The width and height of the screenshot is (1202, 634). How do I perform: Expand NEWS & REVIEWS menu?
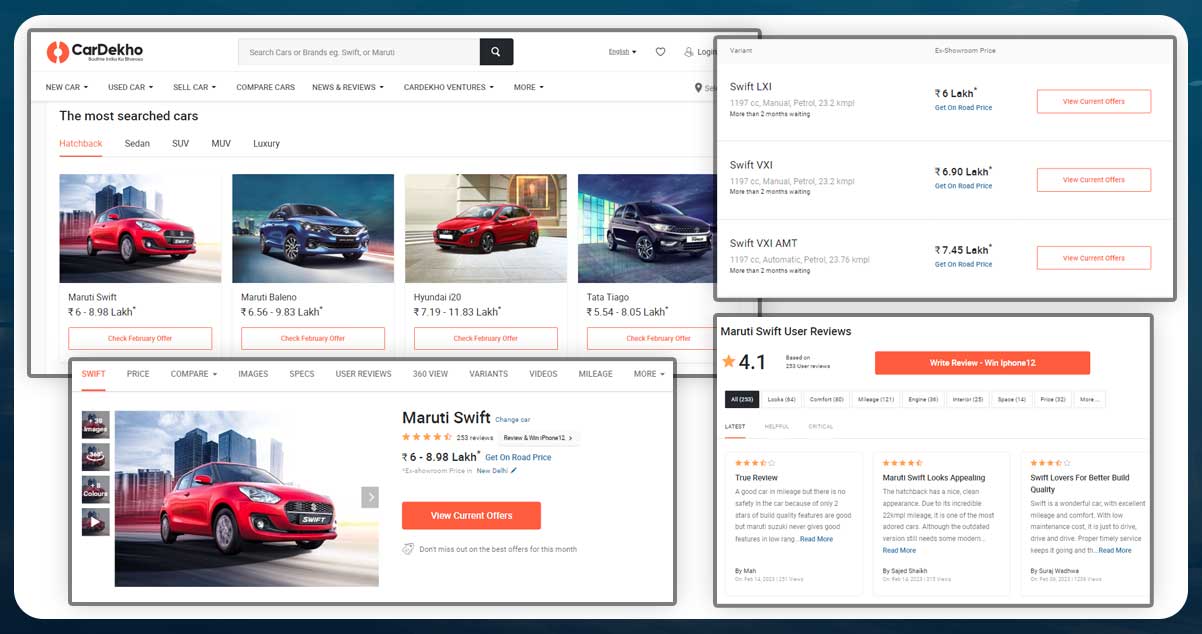click(x=348, y=88)
